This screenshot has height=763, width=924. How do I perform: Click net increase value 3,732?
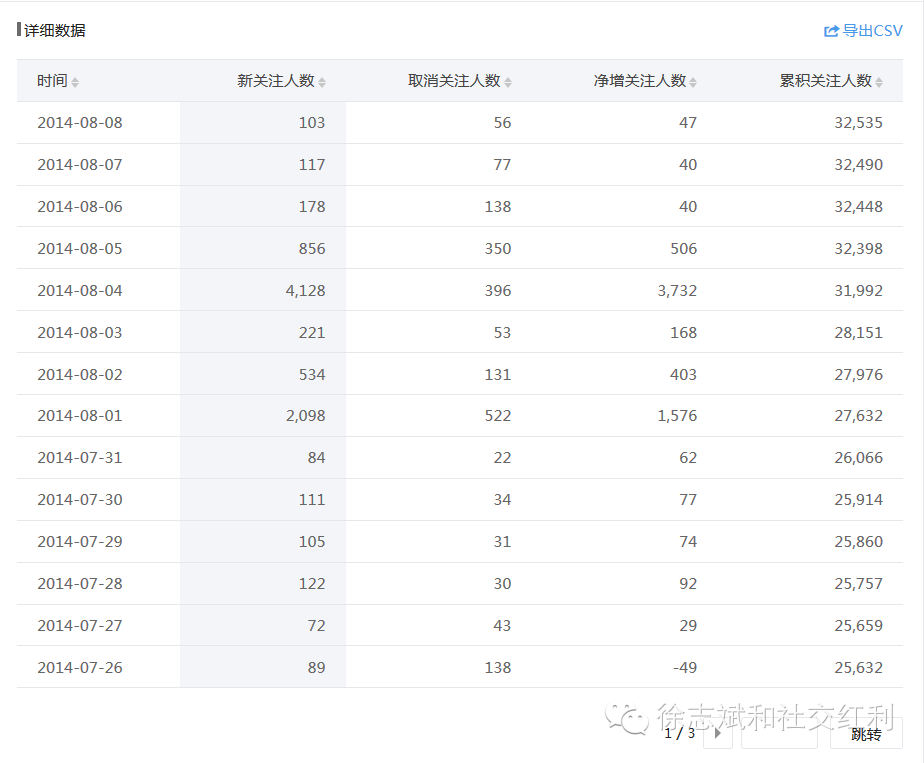click(677, 290)
